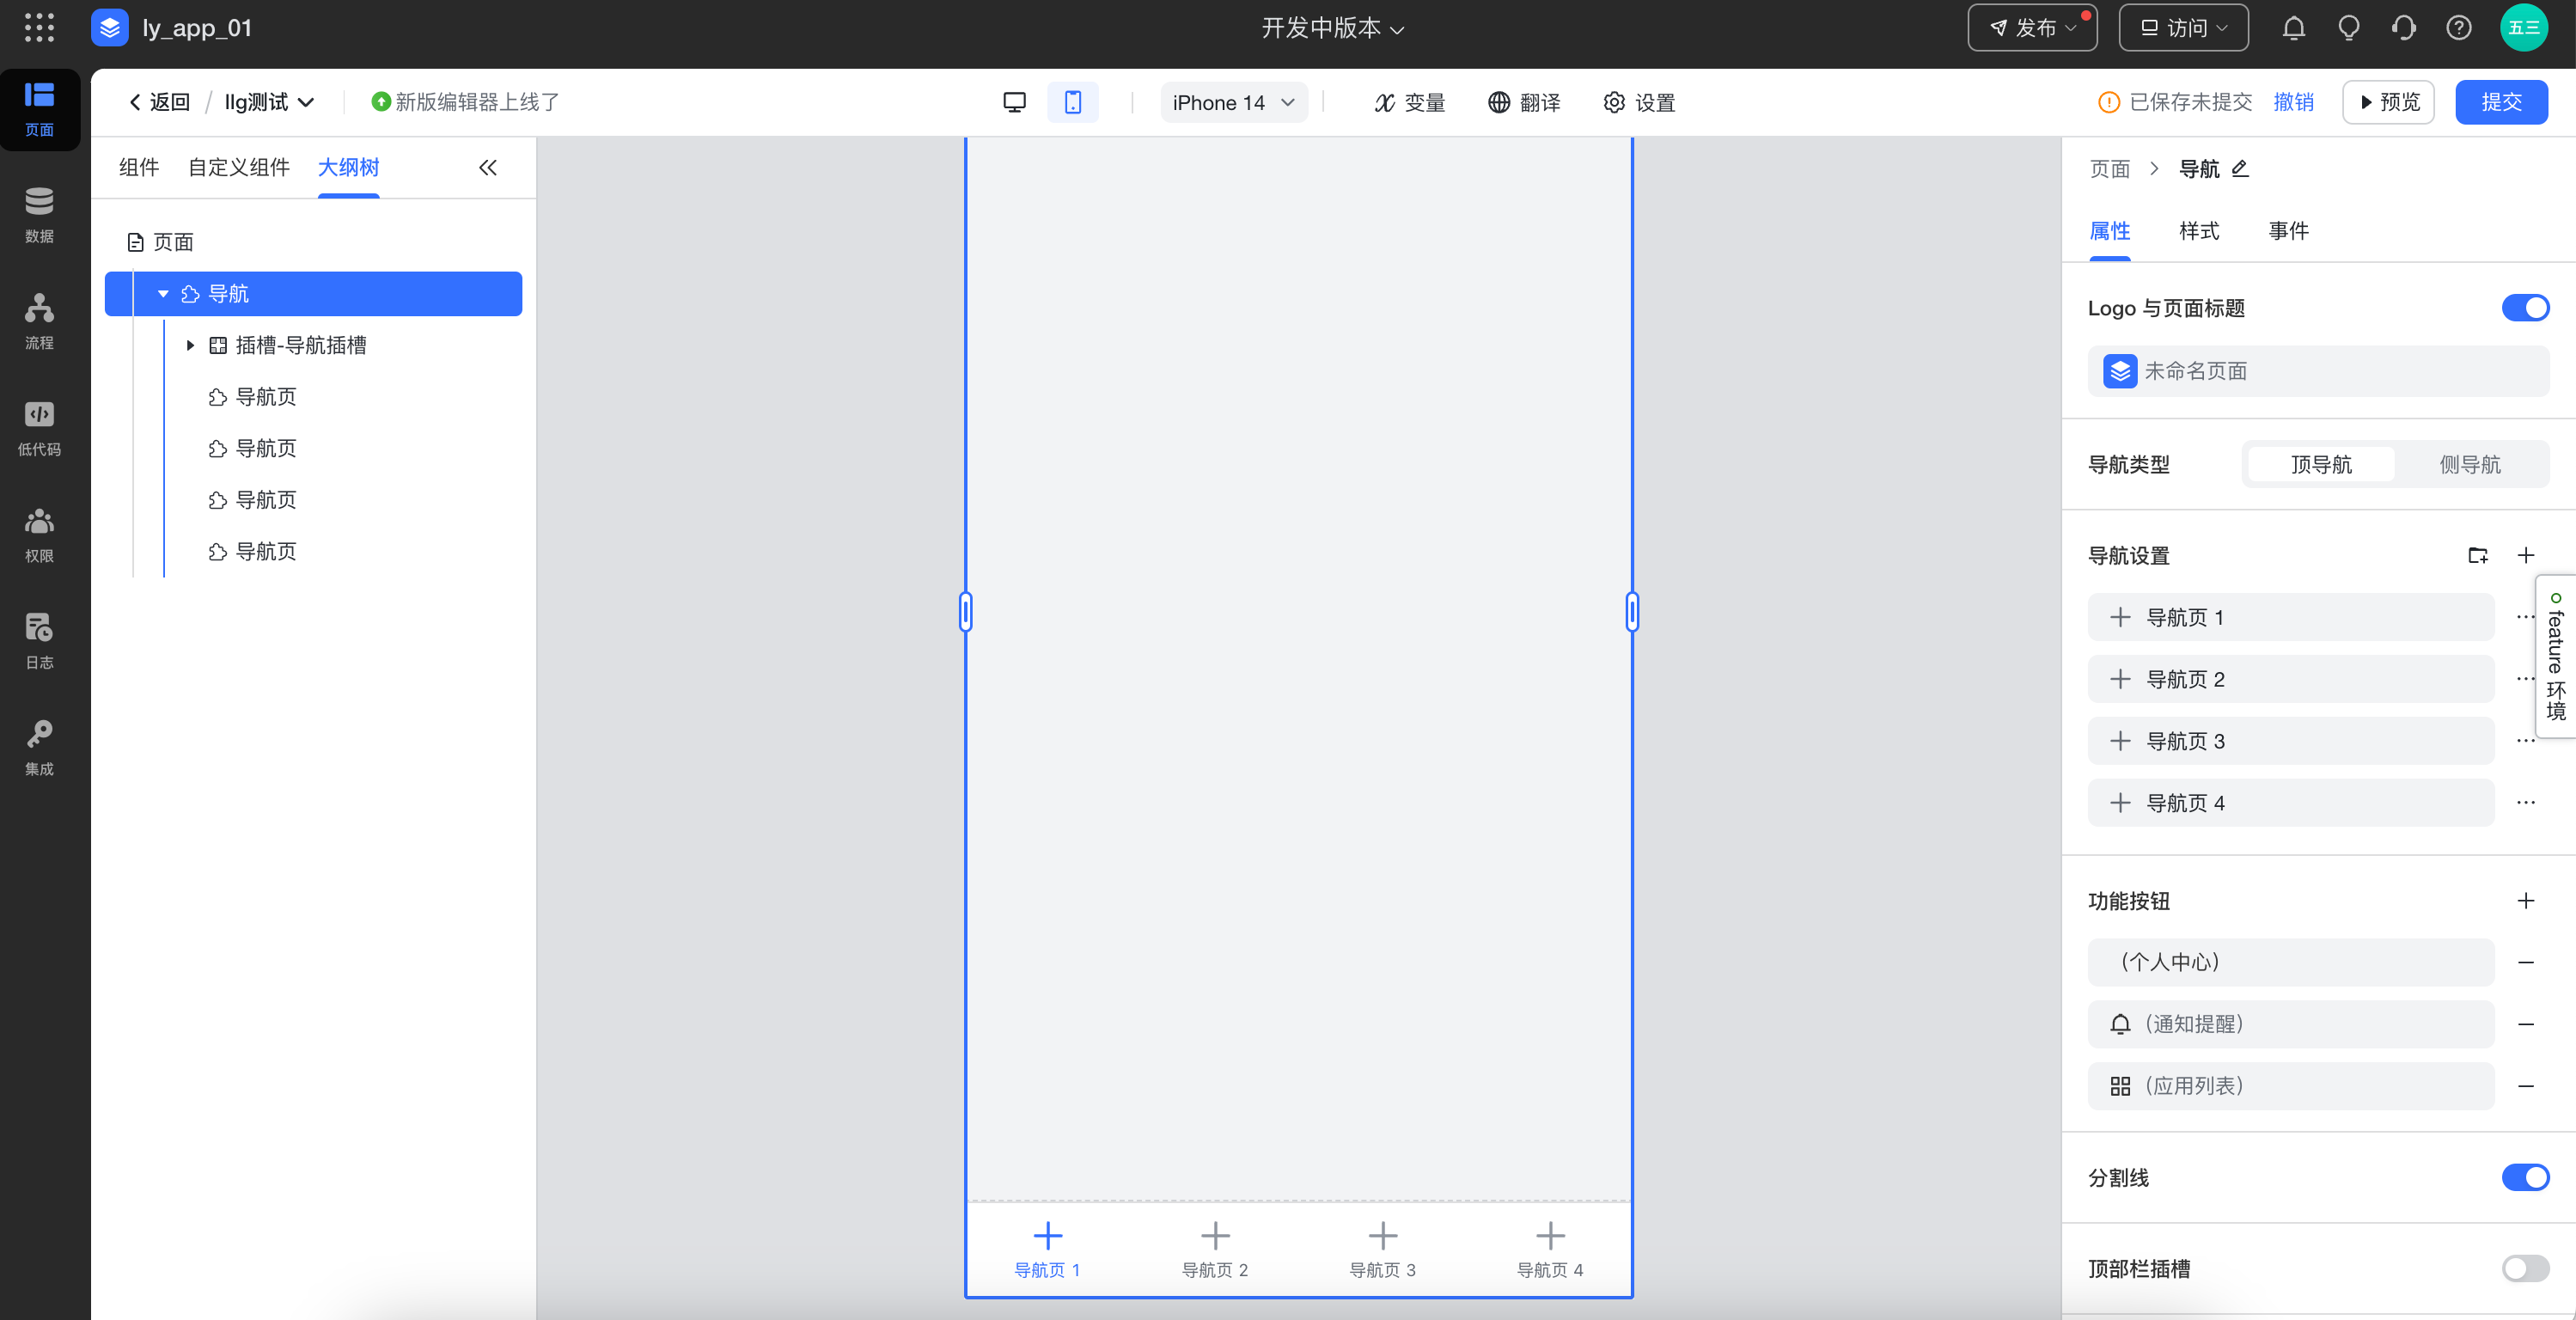Click the canvas left resize handle

(965, 611)
